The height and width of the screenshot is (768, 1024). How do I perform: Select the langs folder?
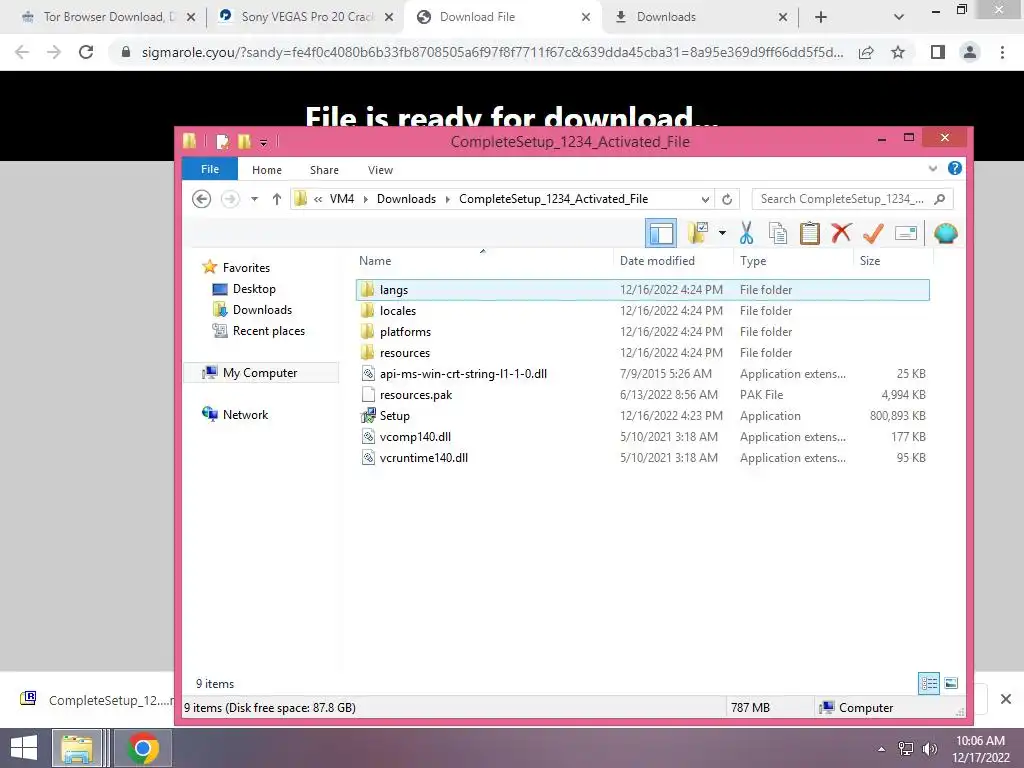coord(643,290)
